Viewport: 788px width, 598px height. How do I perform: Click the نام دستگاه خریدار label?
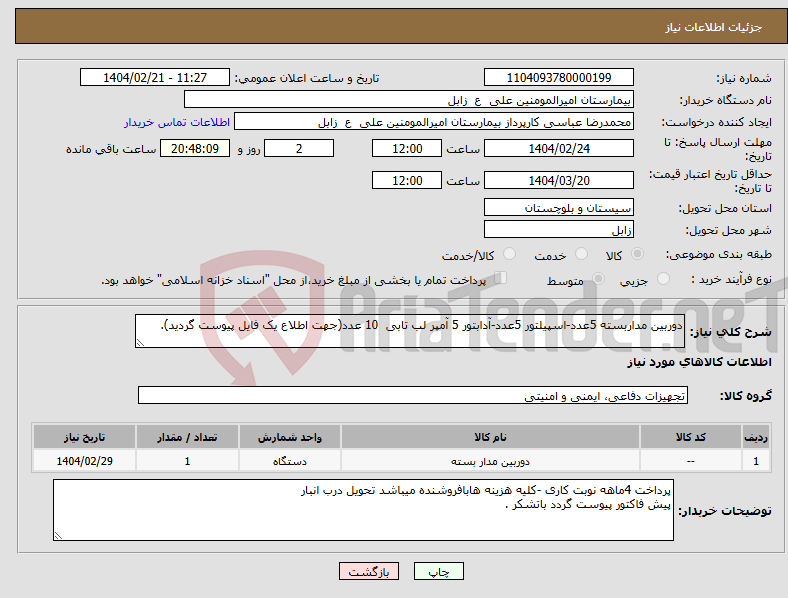coord(726,101)
